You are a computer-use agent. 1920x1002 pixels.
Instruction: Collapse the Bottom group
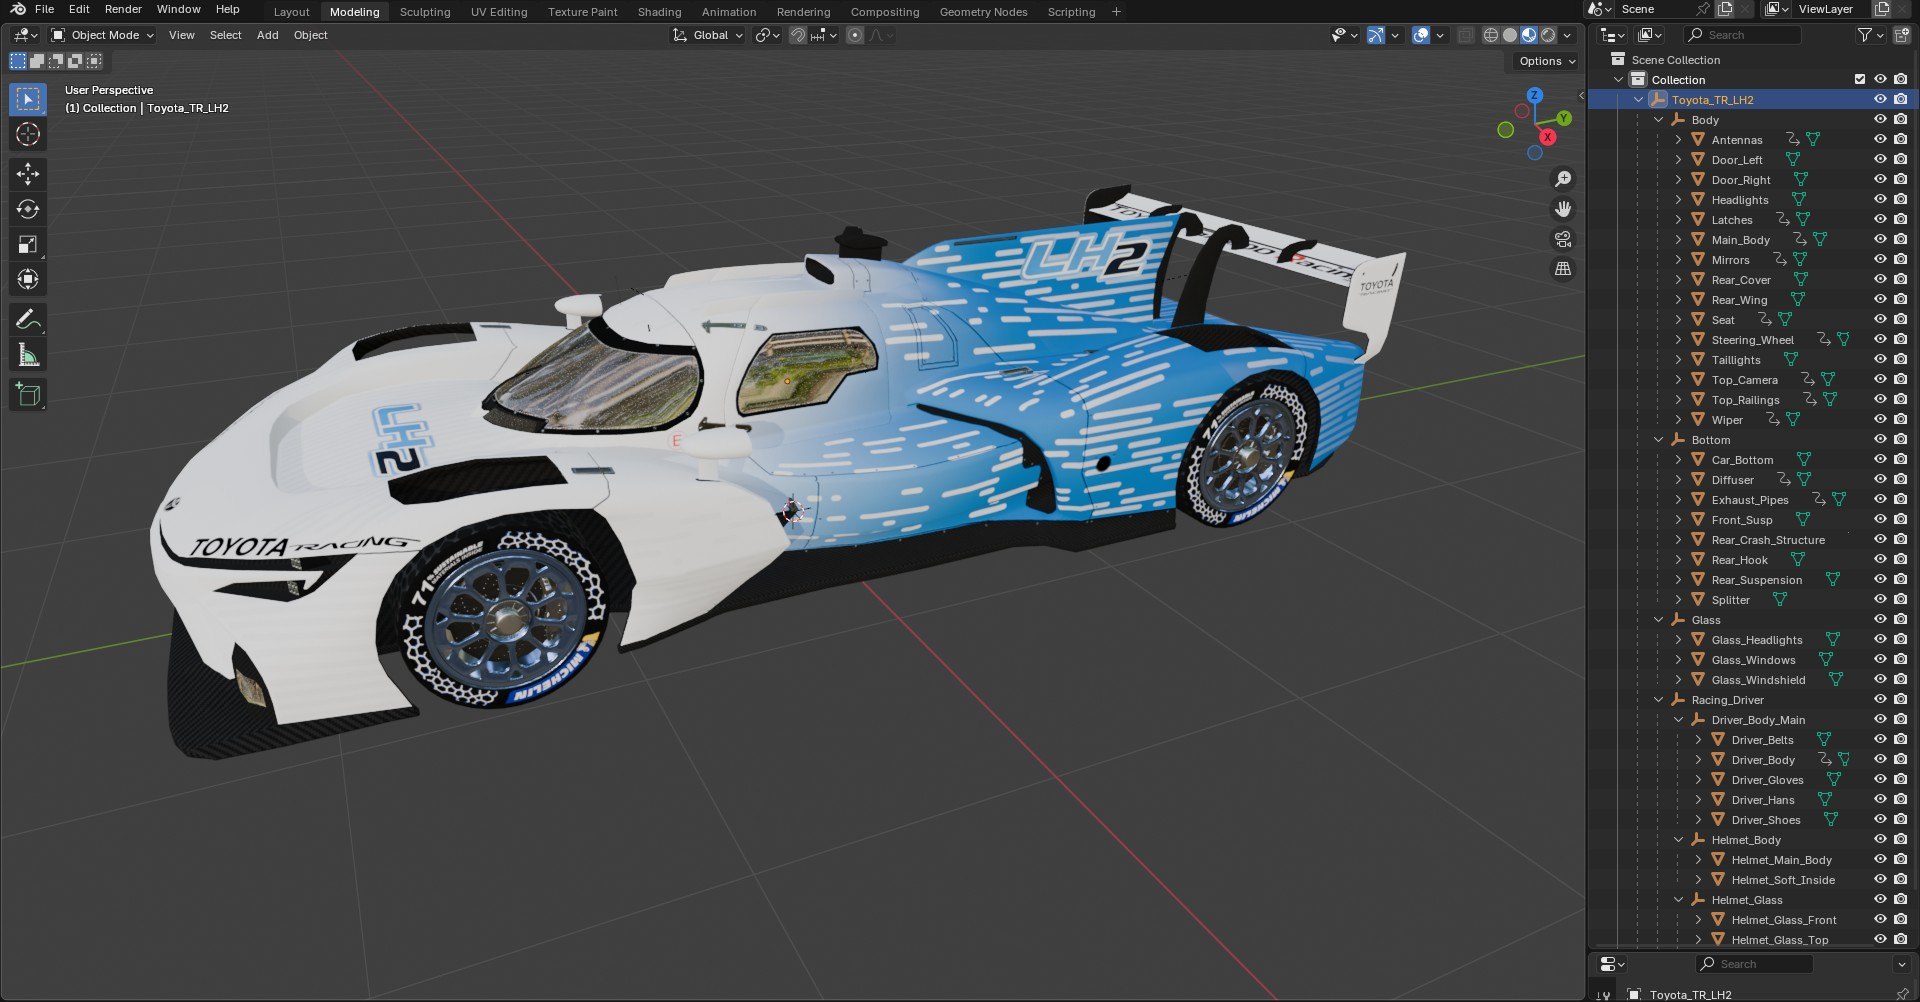pyautogui.click(x=1658, y=440)
